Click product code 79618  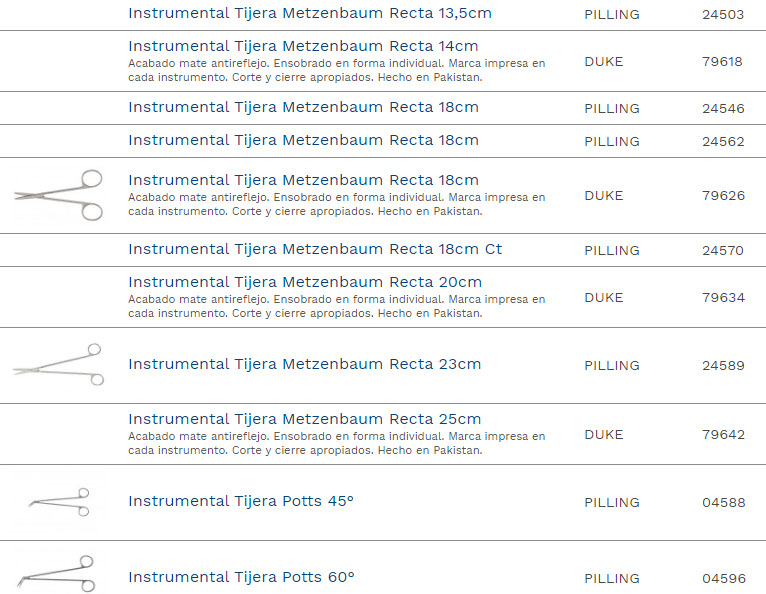coord(722,61)
